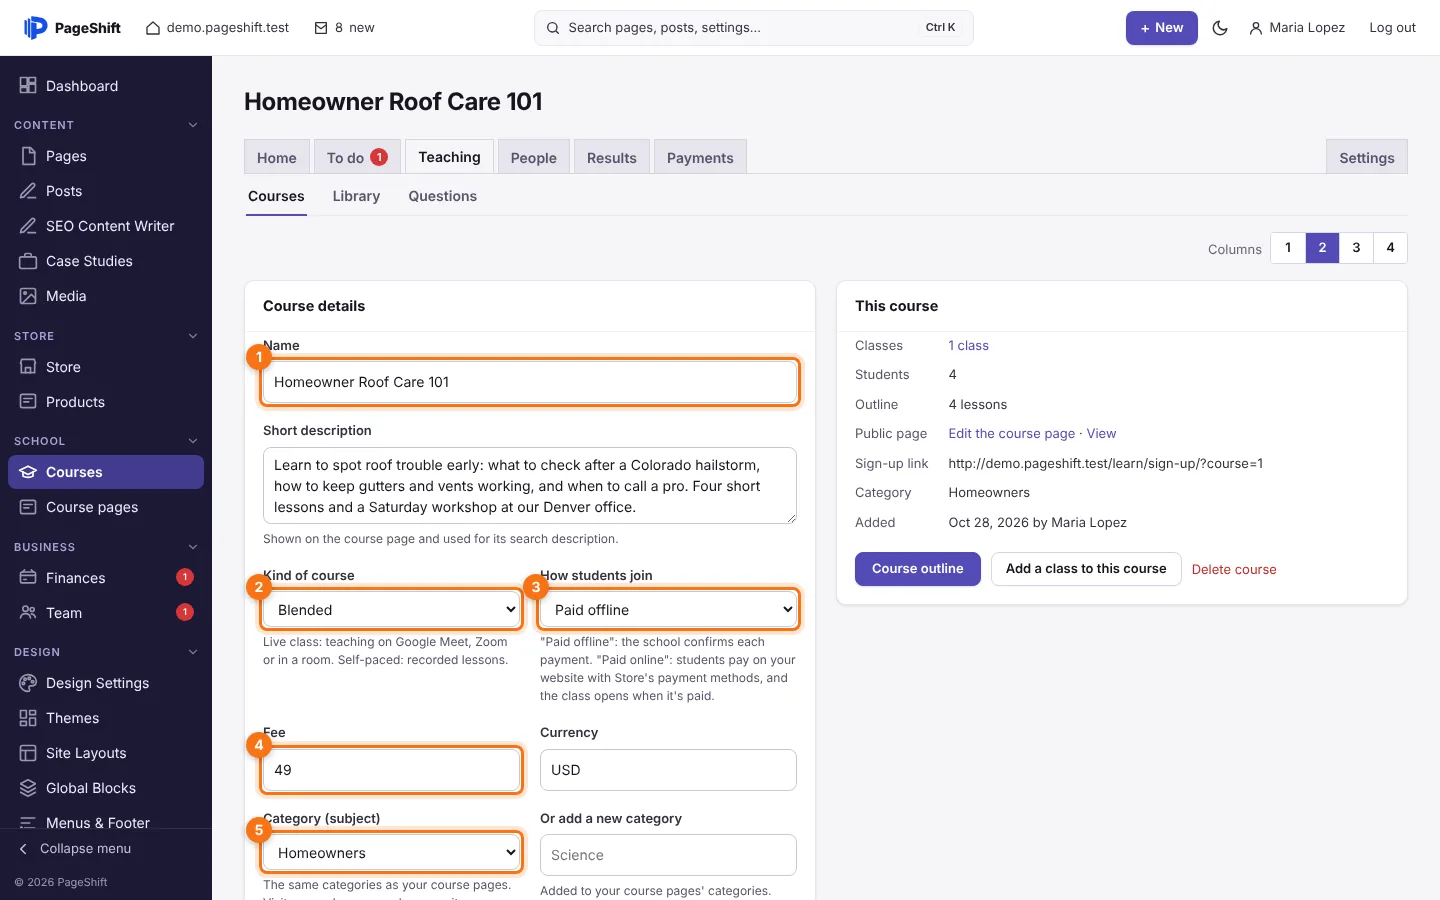Screen dimensions: 1440x900
Task: Collapse the STORE sidebar section
Action: [x=193, y=336]
